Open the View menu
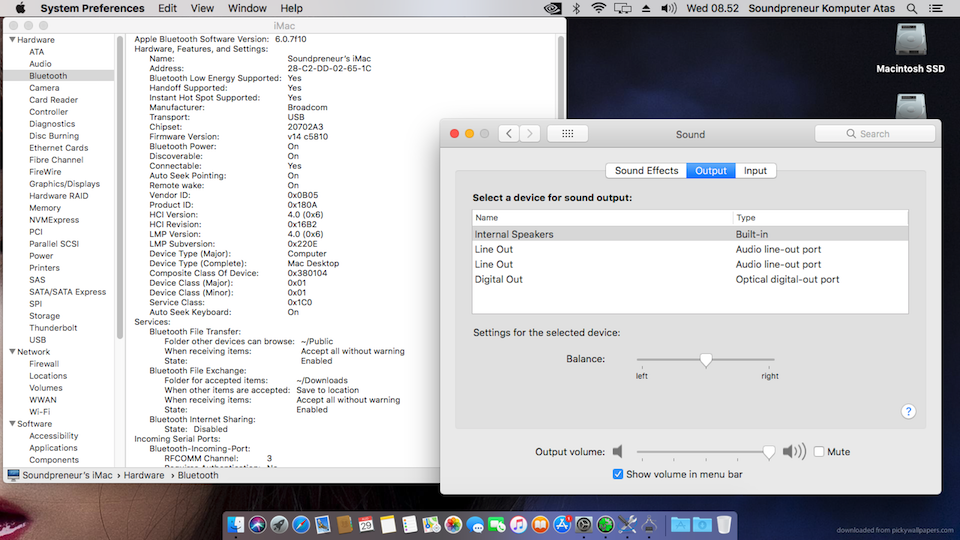The height and width of the screenshot is (540, 960). click(202, 8)
